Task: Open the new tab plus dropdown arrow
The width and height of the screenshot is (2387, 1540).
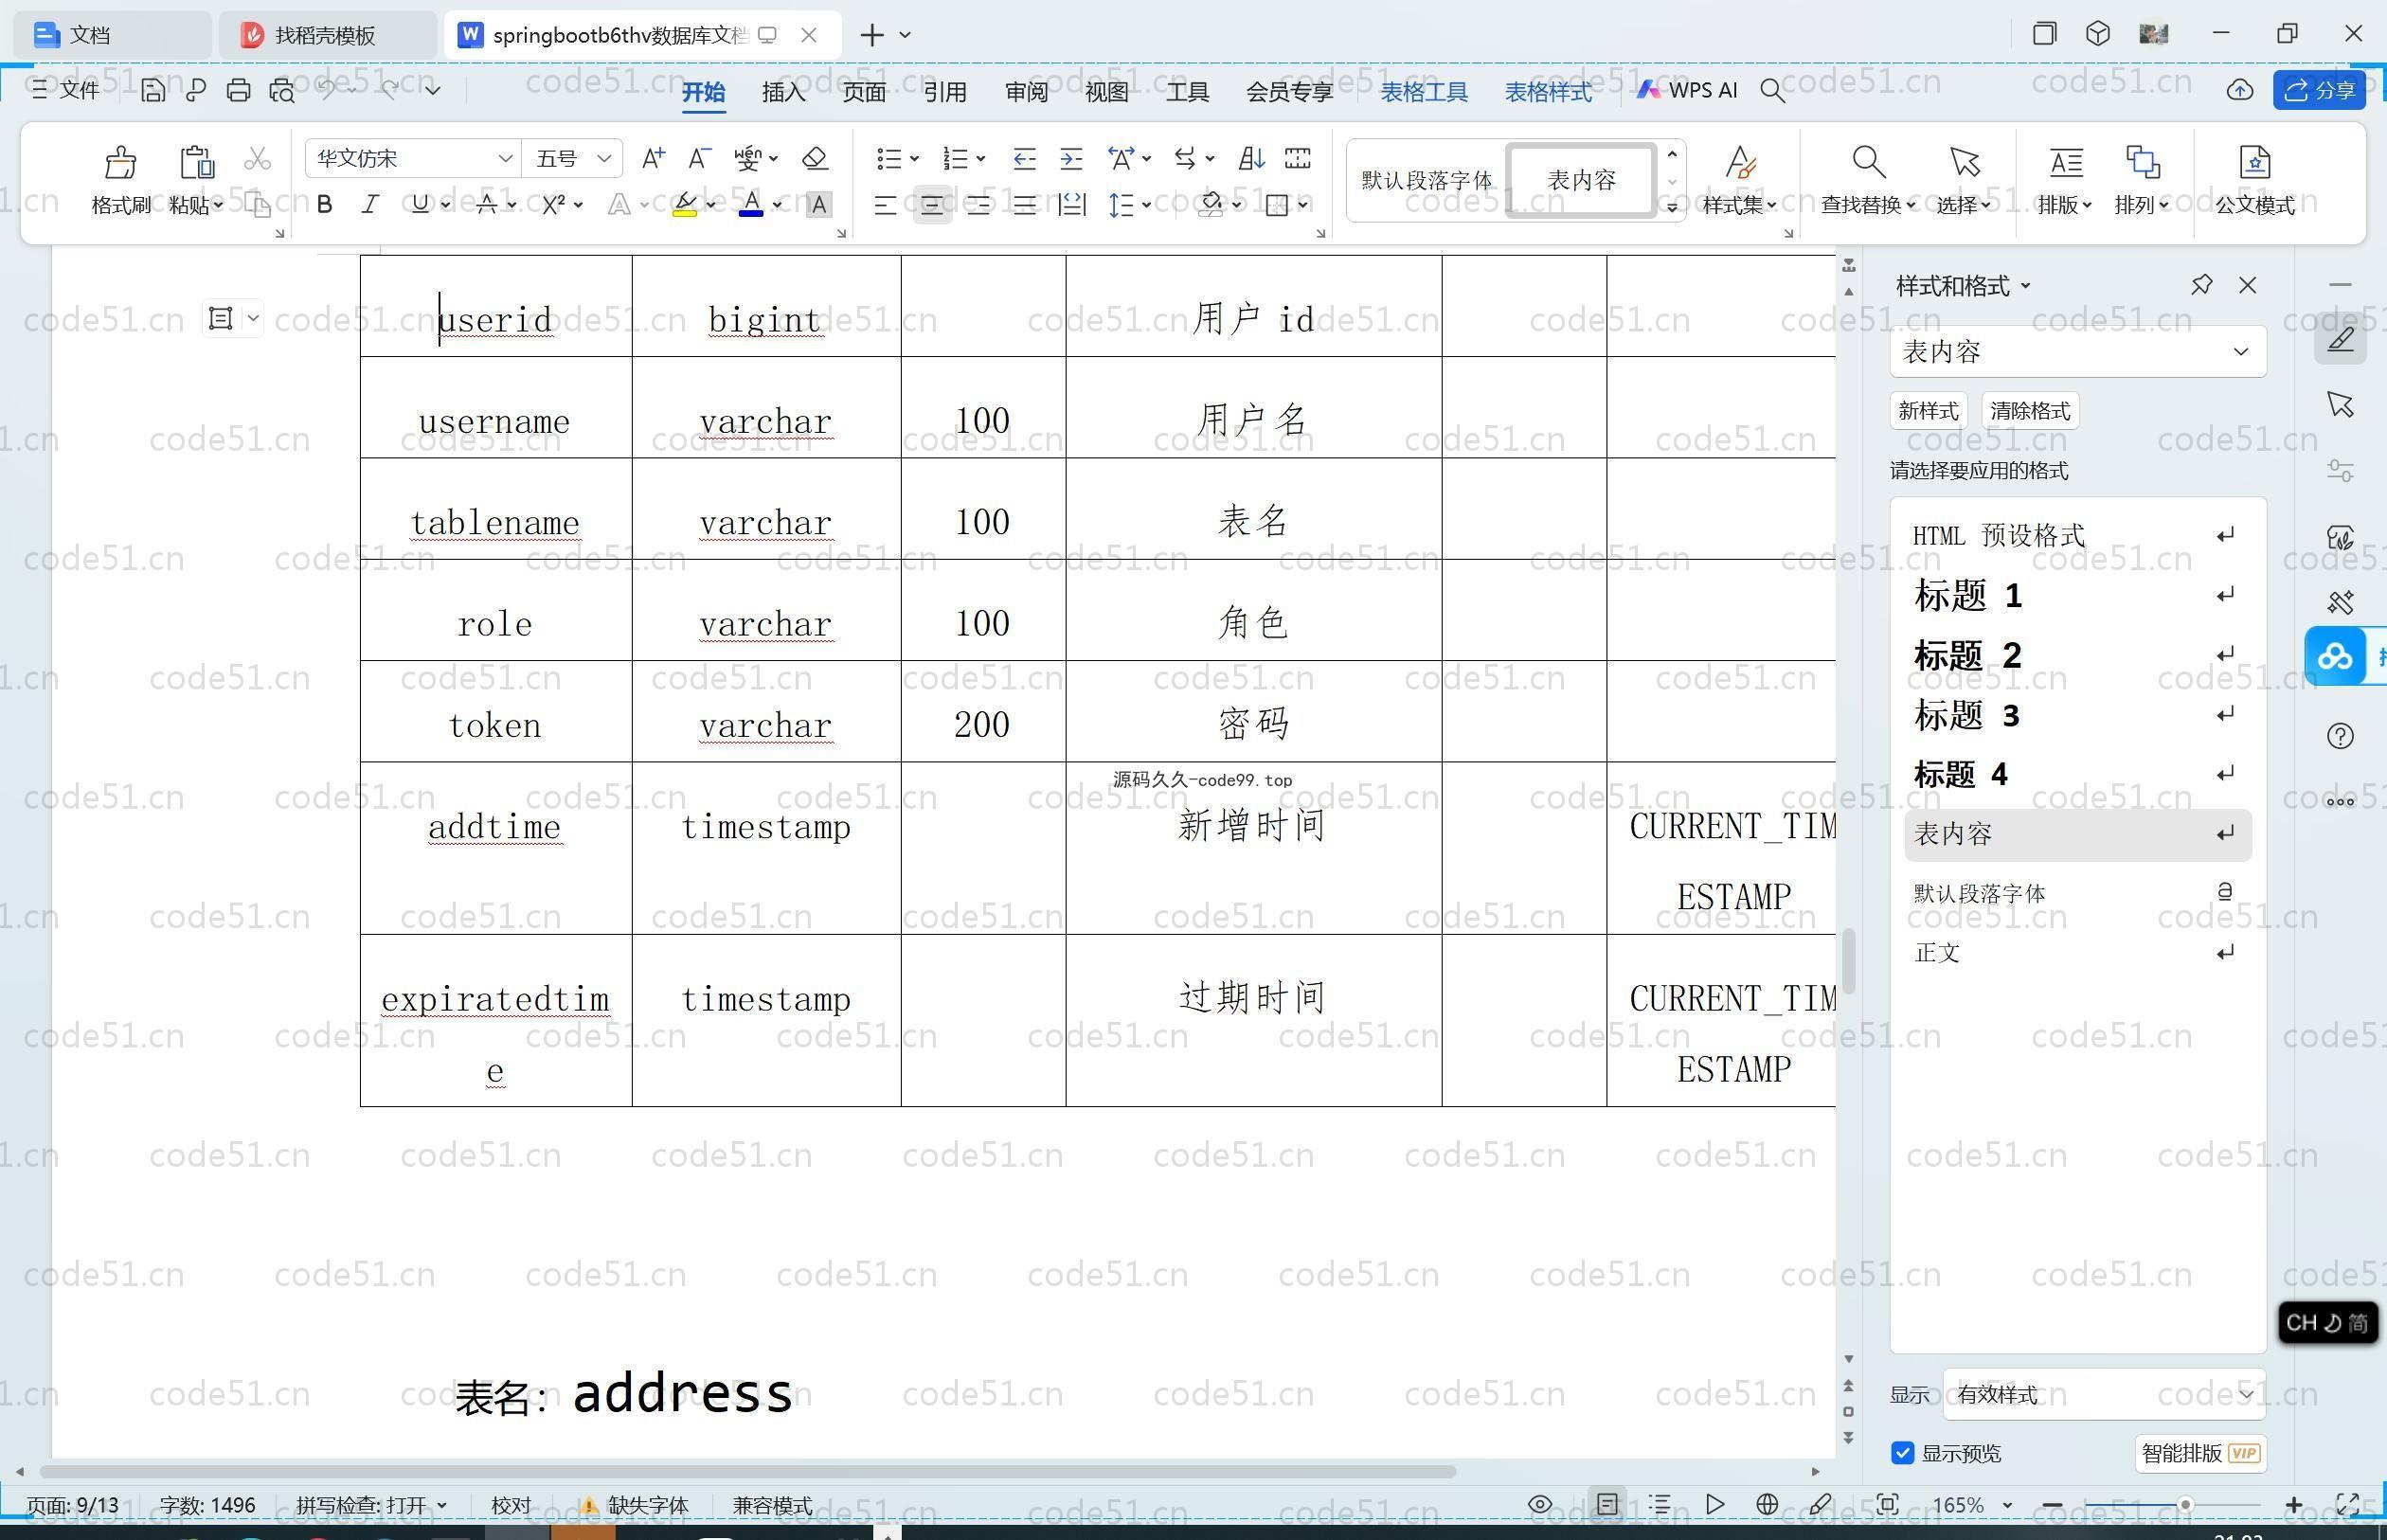Action: [905, 35]
